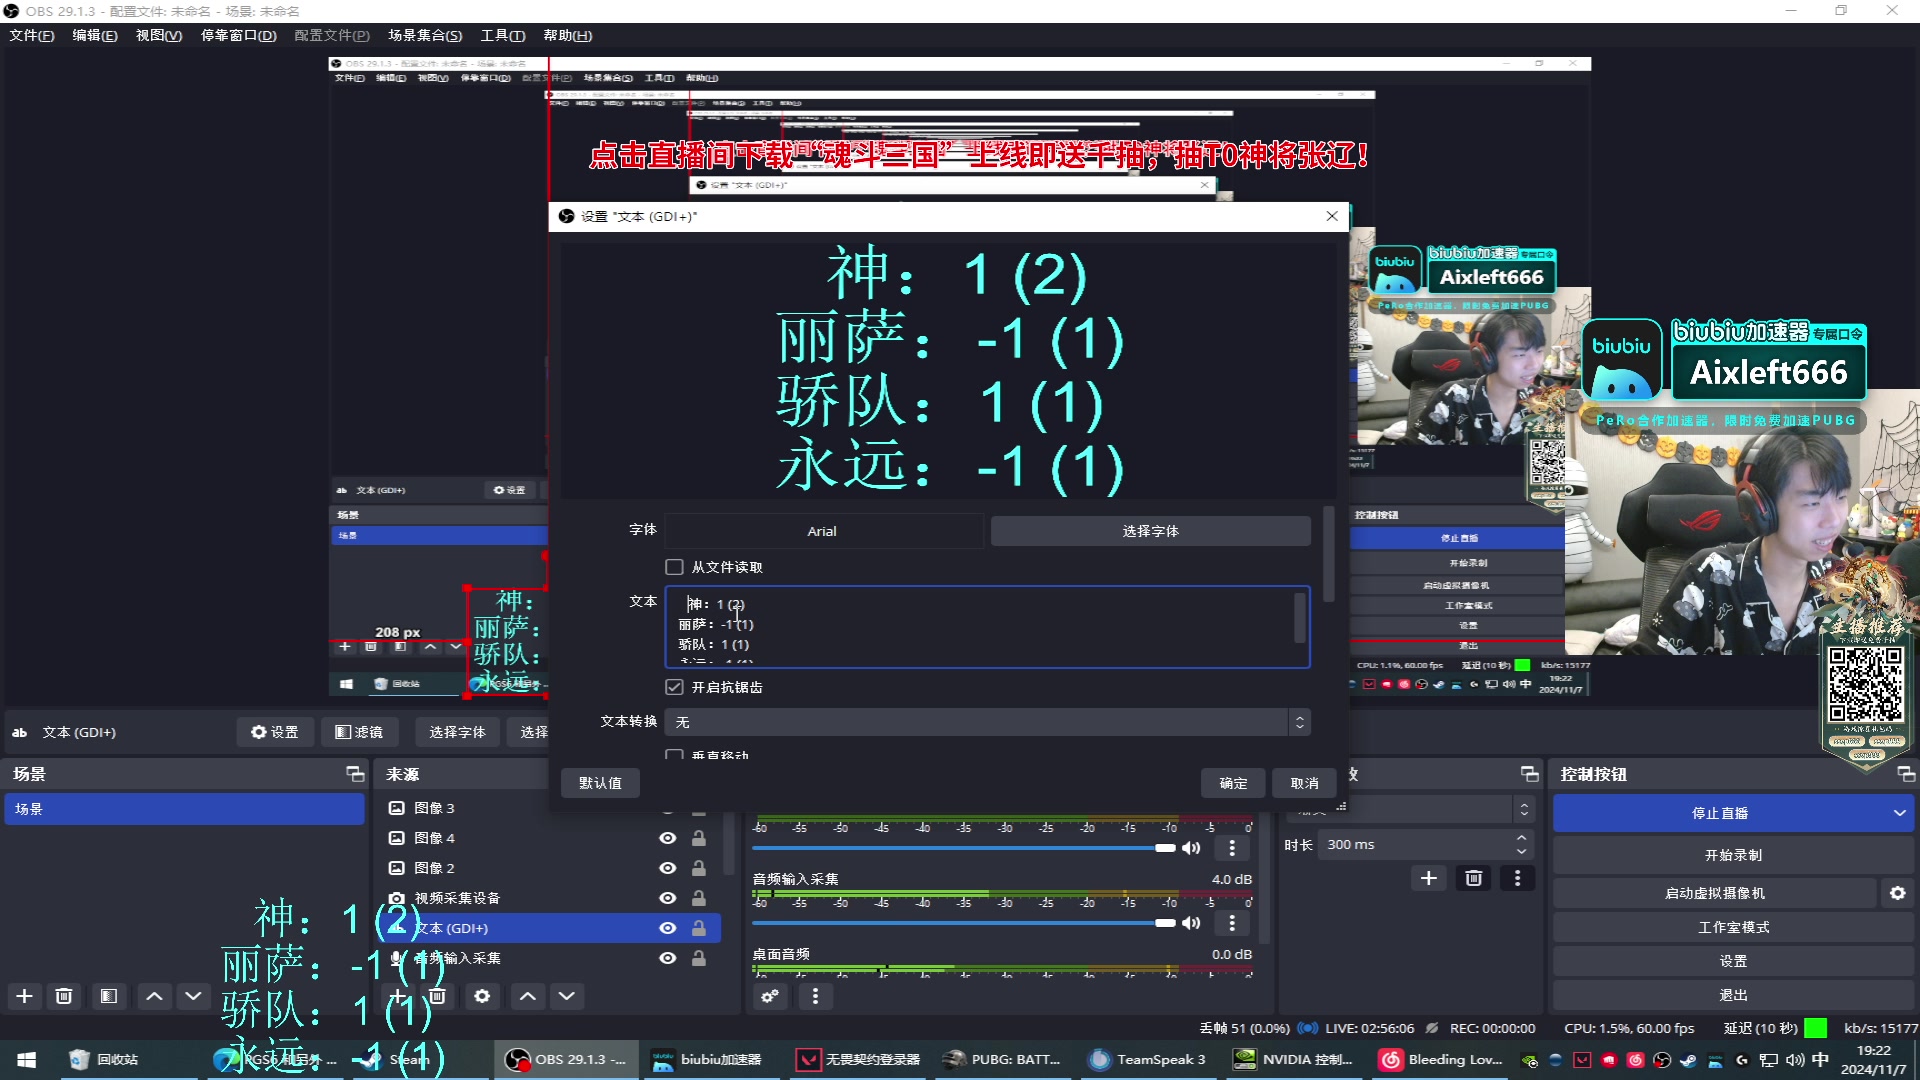Select the 图像 3 source row
This screenshot has height=1080, width=1920.
(550, 808)
